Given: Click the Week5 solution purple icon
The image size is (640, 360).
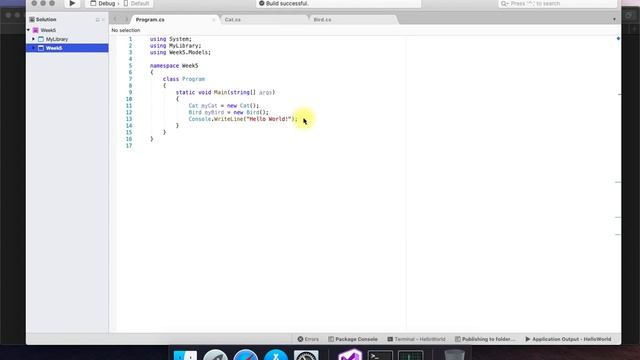Looking at the screenshot, I should tap(36, 30).
